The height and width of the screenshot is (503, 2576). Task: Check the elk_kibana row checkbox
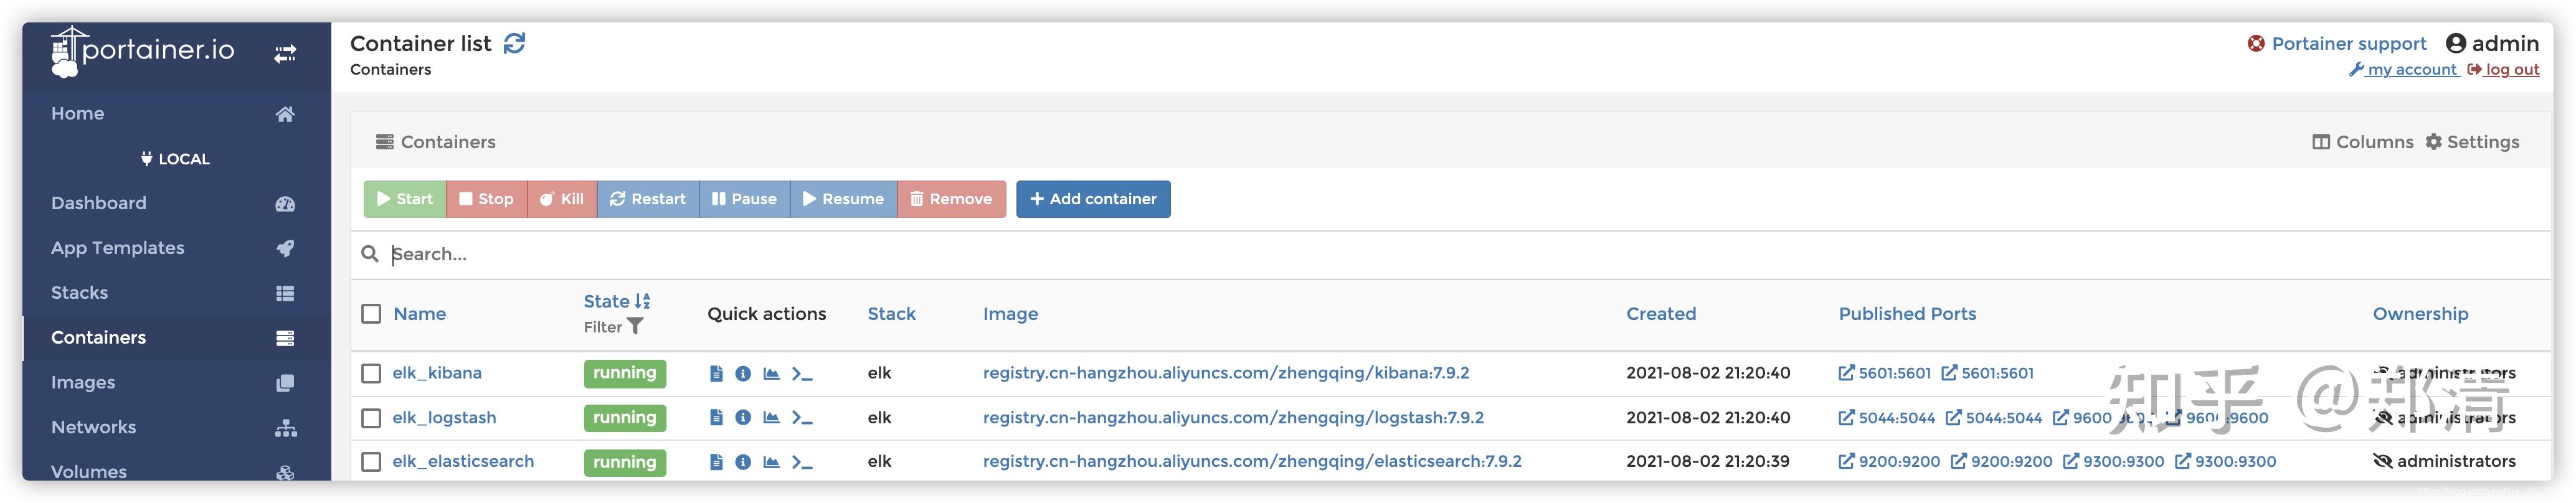click(371, 373)
